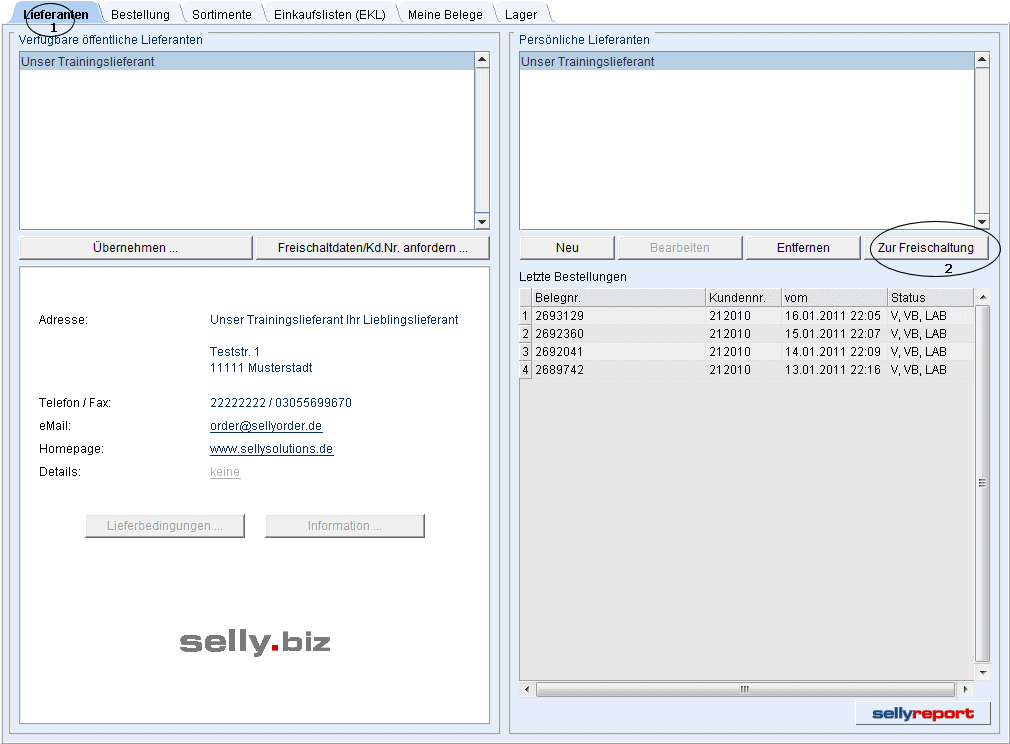
Task: Select the Lager tab
Action: click(521, 15)
